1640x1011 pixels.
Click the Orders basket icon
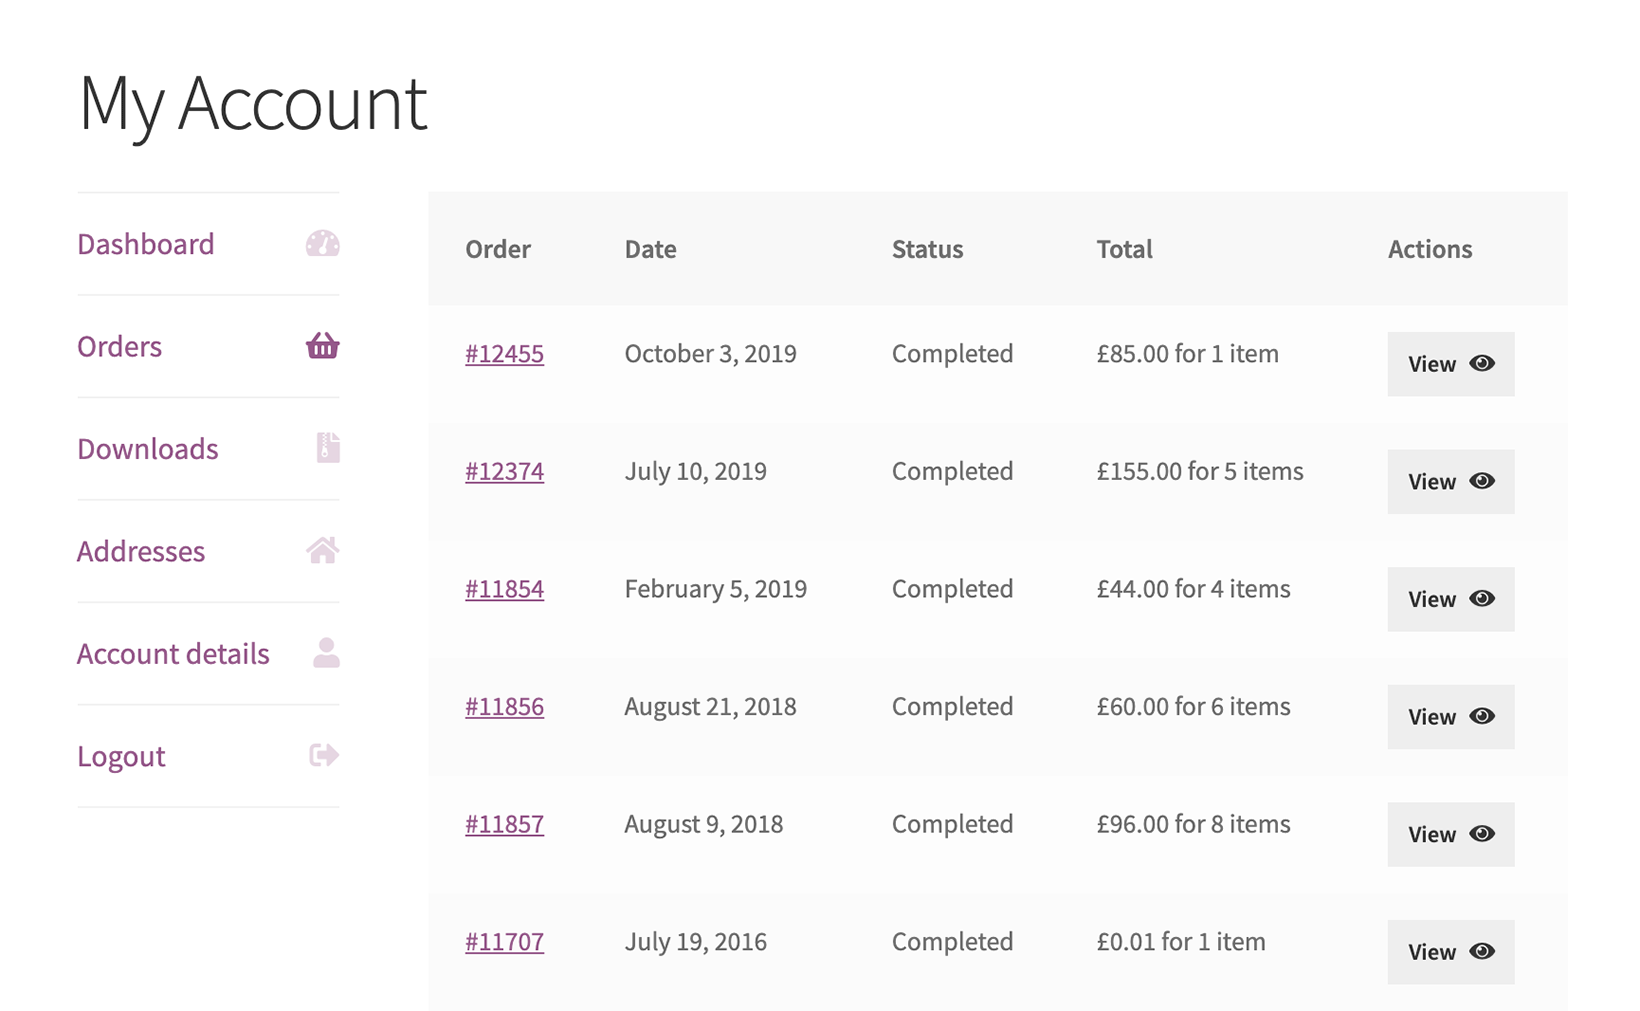(322, 346)
